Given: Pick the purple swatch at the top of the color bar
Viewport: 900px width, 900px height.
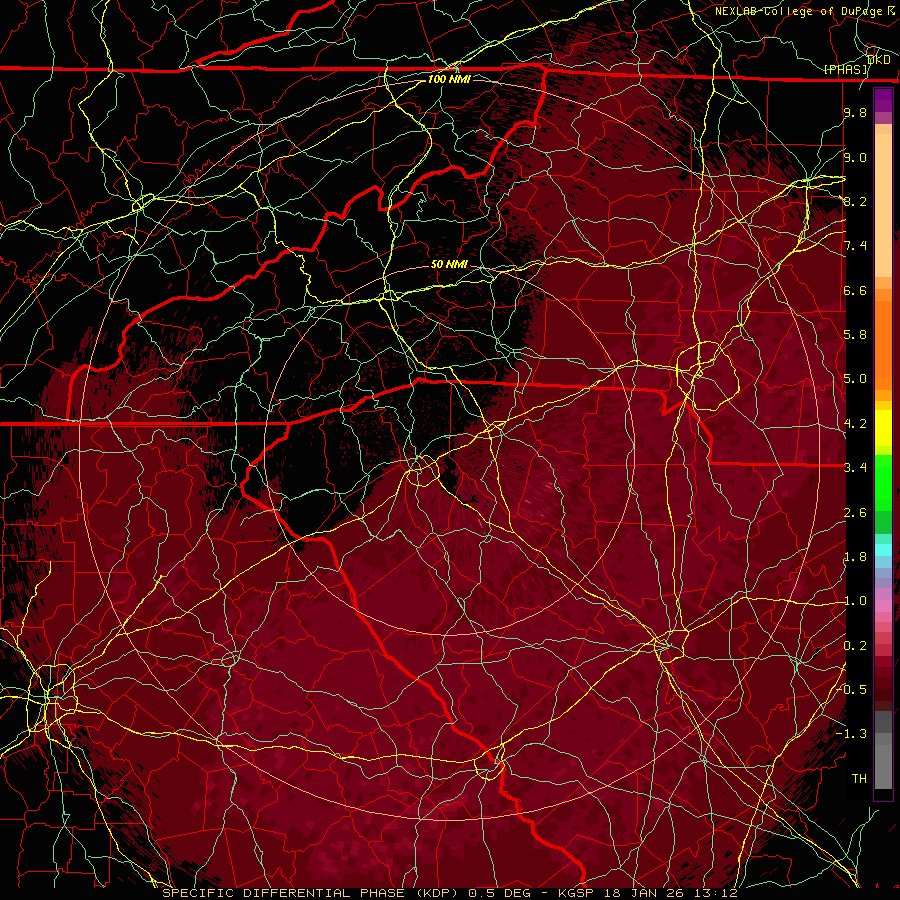Looking at the screenshot, I should pos(883,100).
